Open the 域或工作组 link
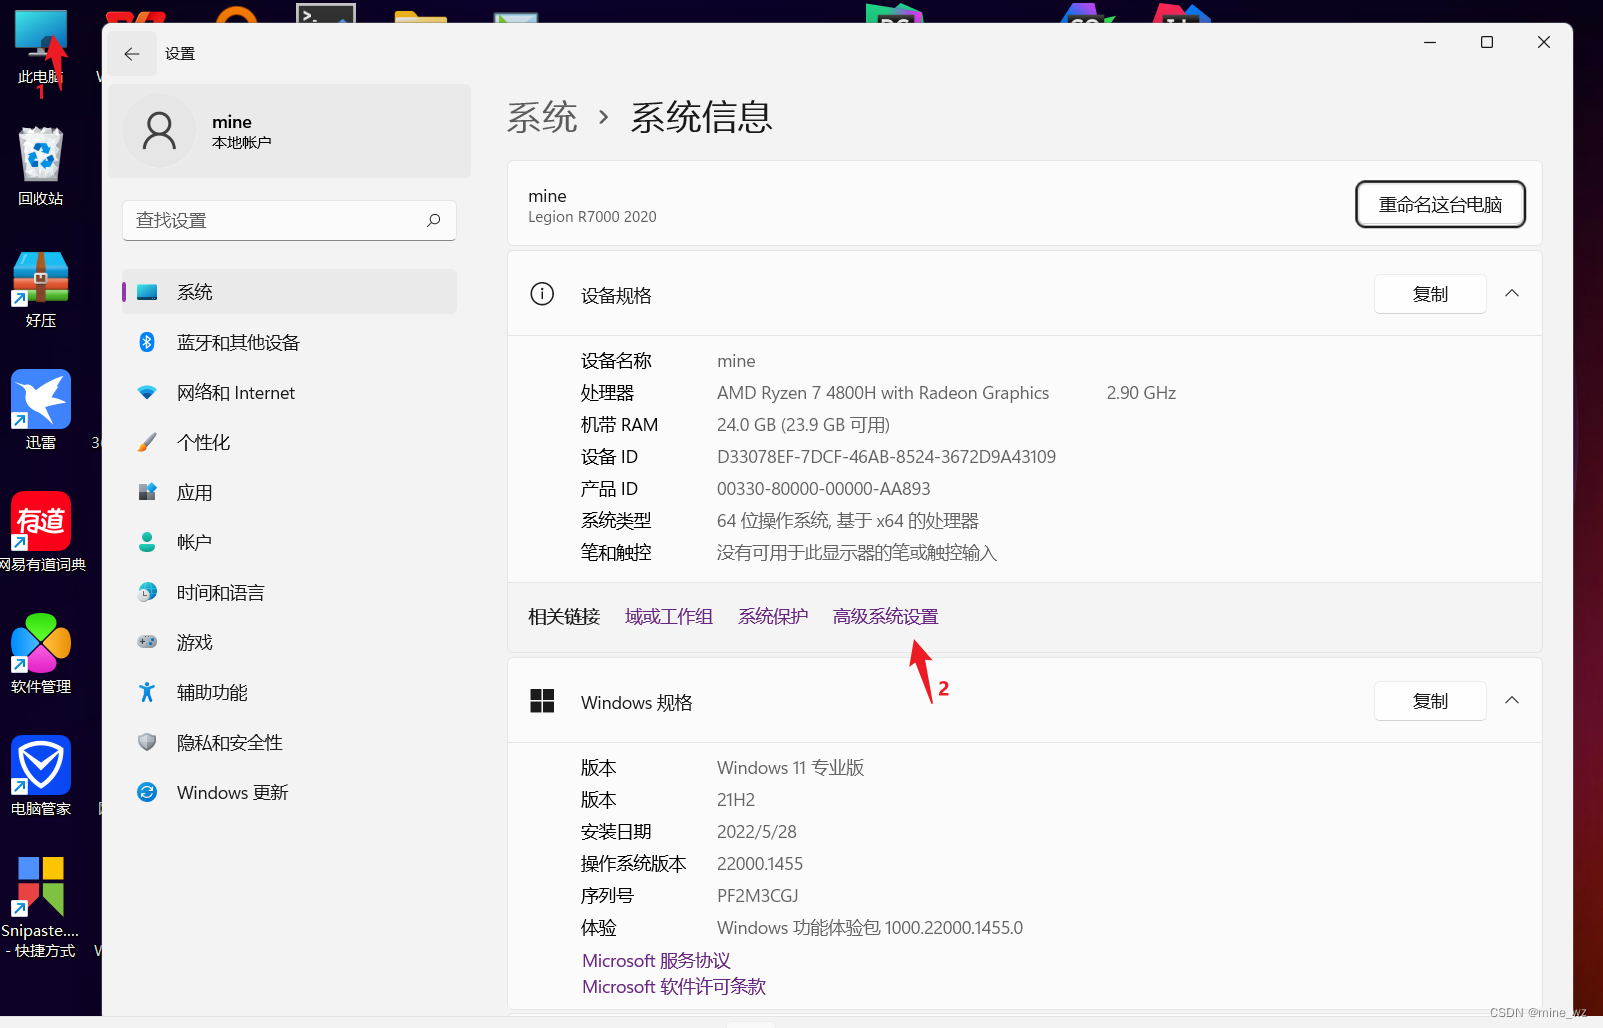Screen dimensions: 1603x1028 click(x=669, y=617)
